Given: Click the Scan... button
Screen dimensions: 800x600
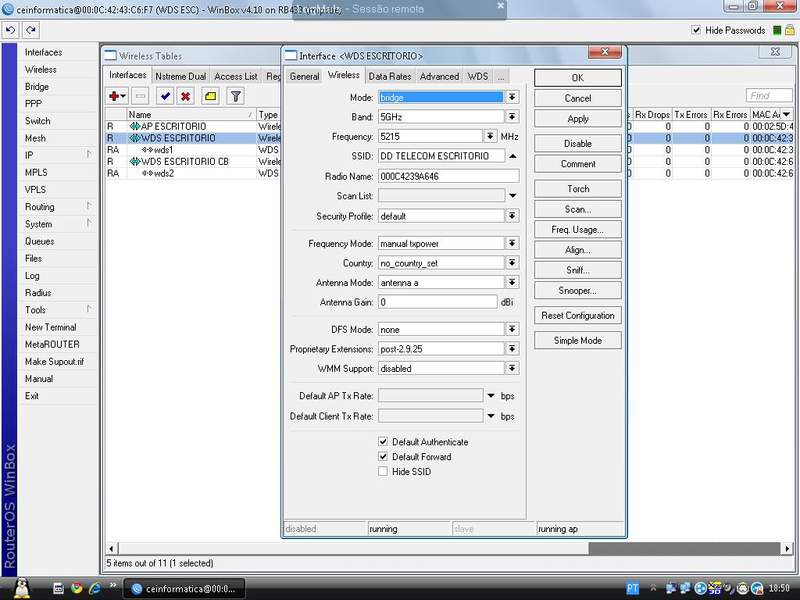Looking at the screenshot, I should (x=578, y=209).
